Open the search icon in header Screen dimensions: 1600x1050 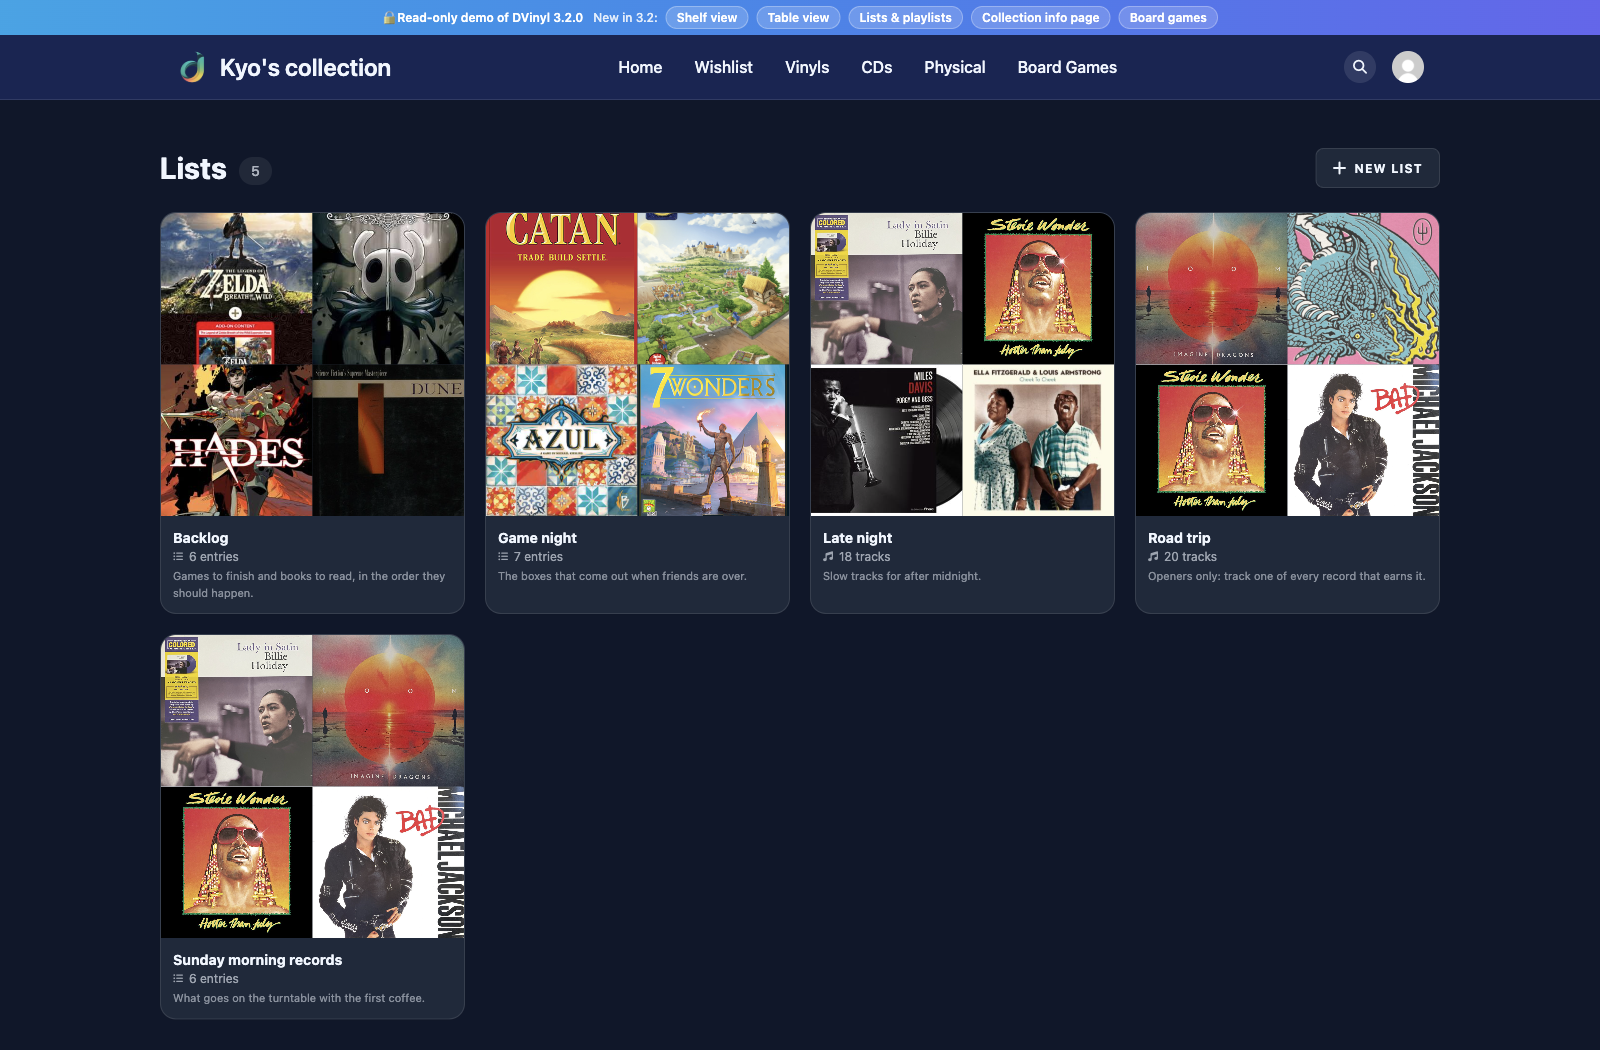tap(1360, 67)
